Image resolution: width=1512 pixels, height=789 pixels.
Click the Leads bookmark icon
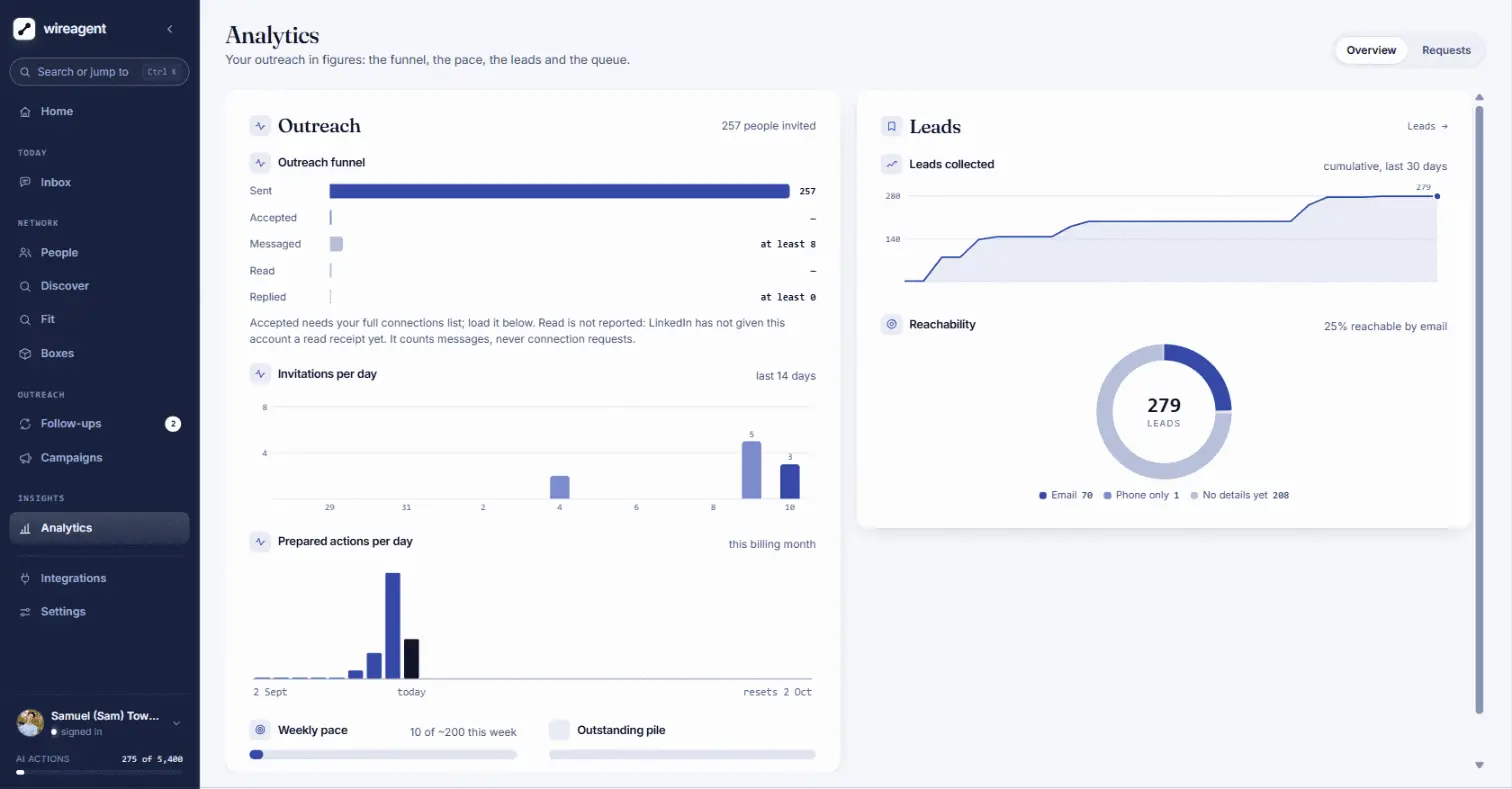coord(891,127)
